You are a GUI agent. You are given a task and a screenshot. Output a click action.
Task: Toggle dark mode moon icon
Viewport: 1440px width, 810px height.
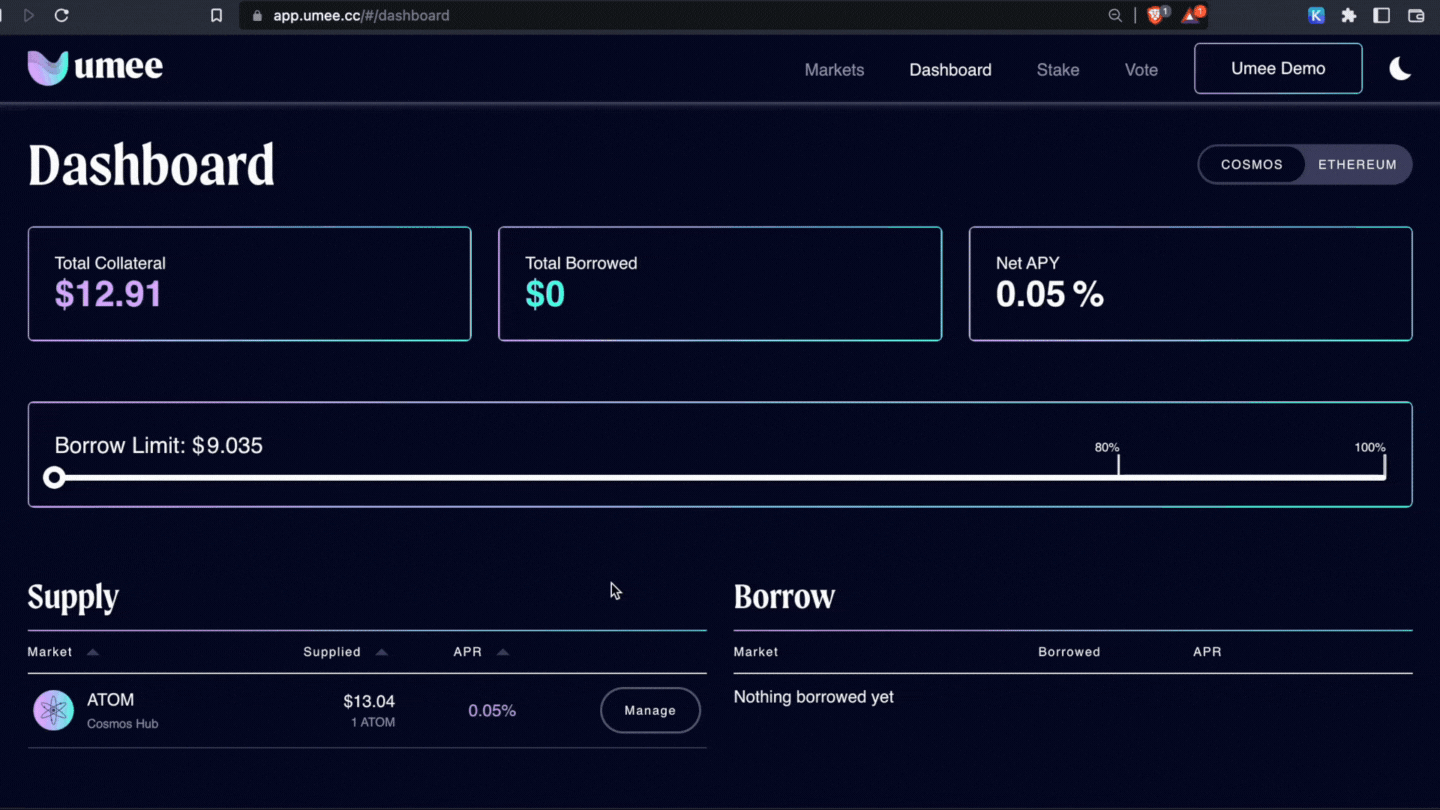[x=1400, y=68]
